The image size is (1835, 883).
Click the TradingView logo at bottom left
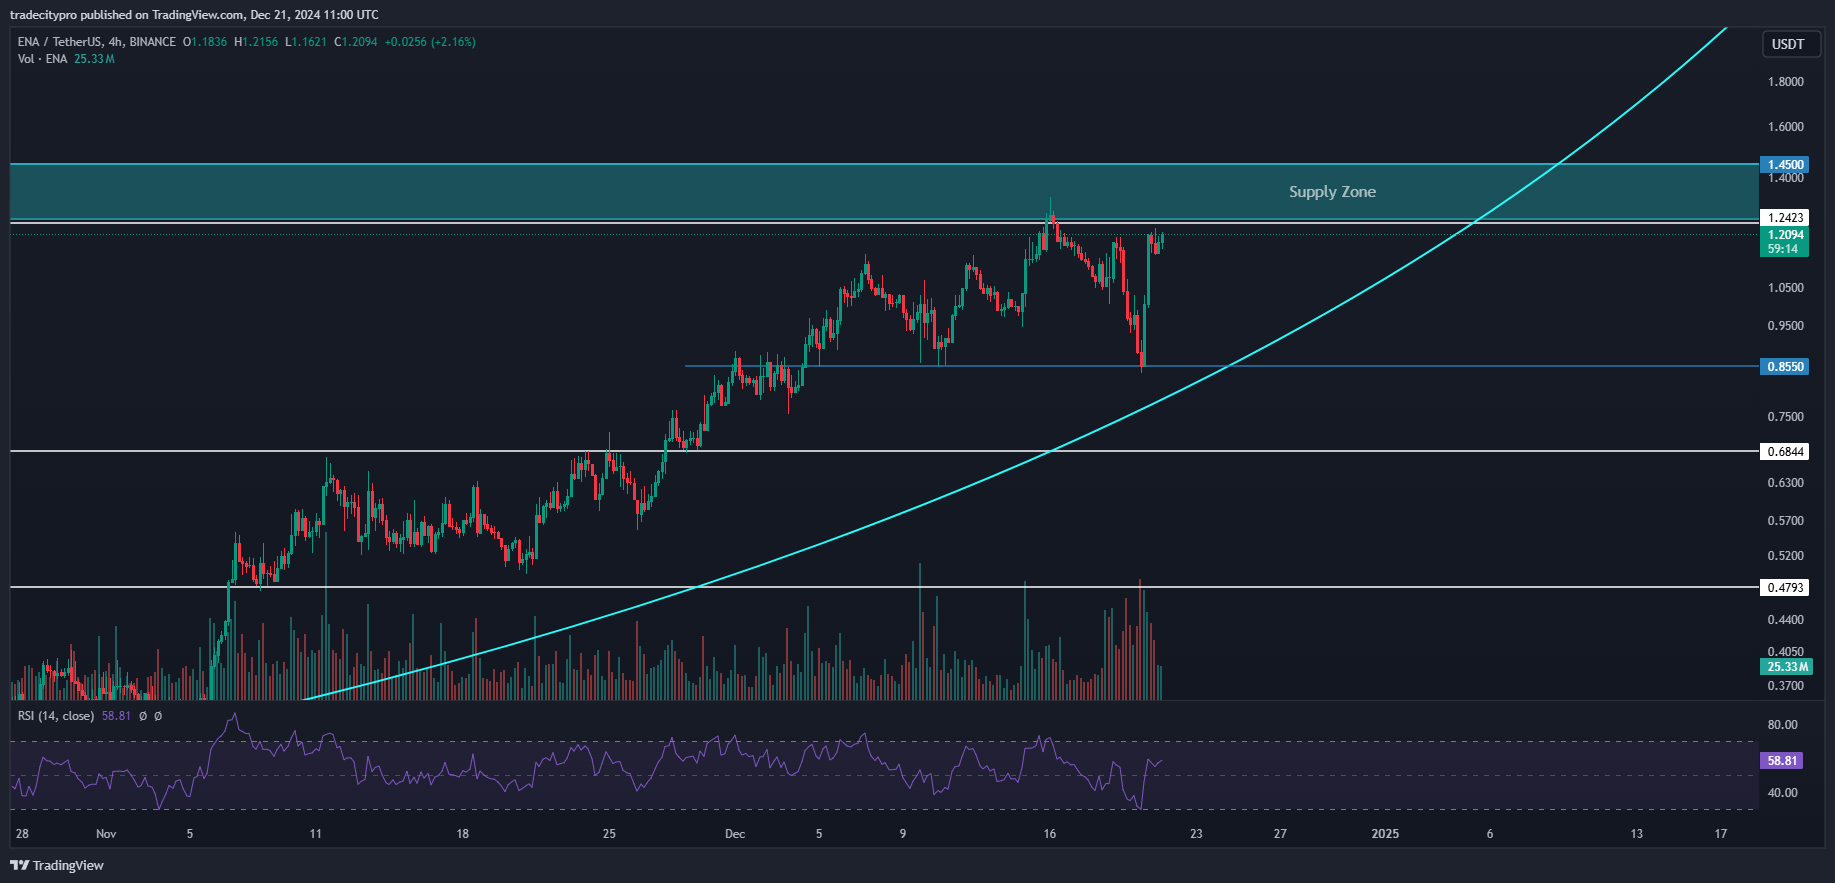pyautogui.click(x=57, y=865)
